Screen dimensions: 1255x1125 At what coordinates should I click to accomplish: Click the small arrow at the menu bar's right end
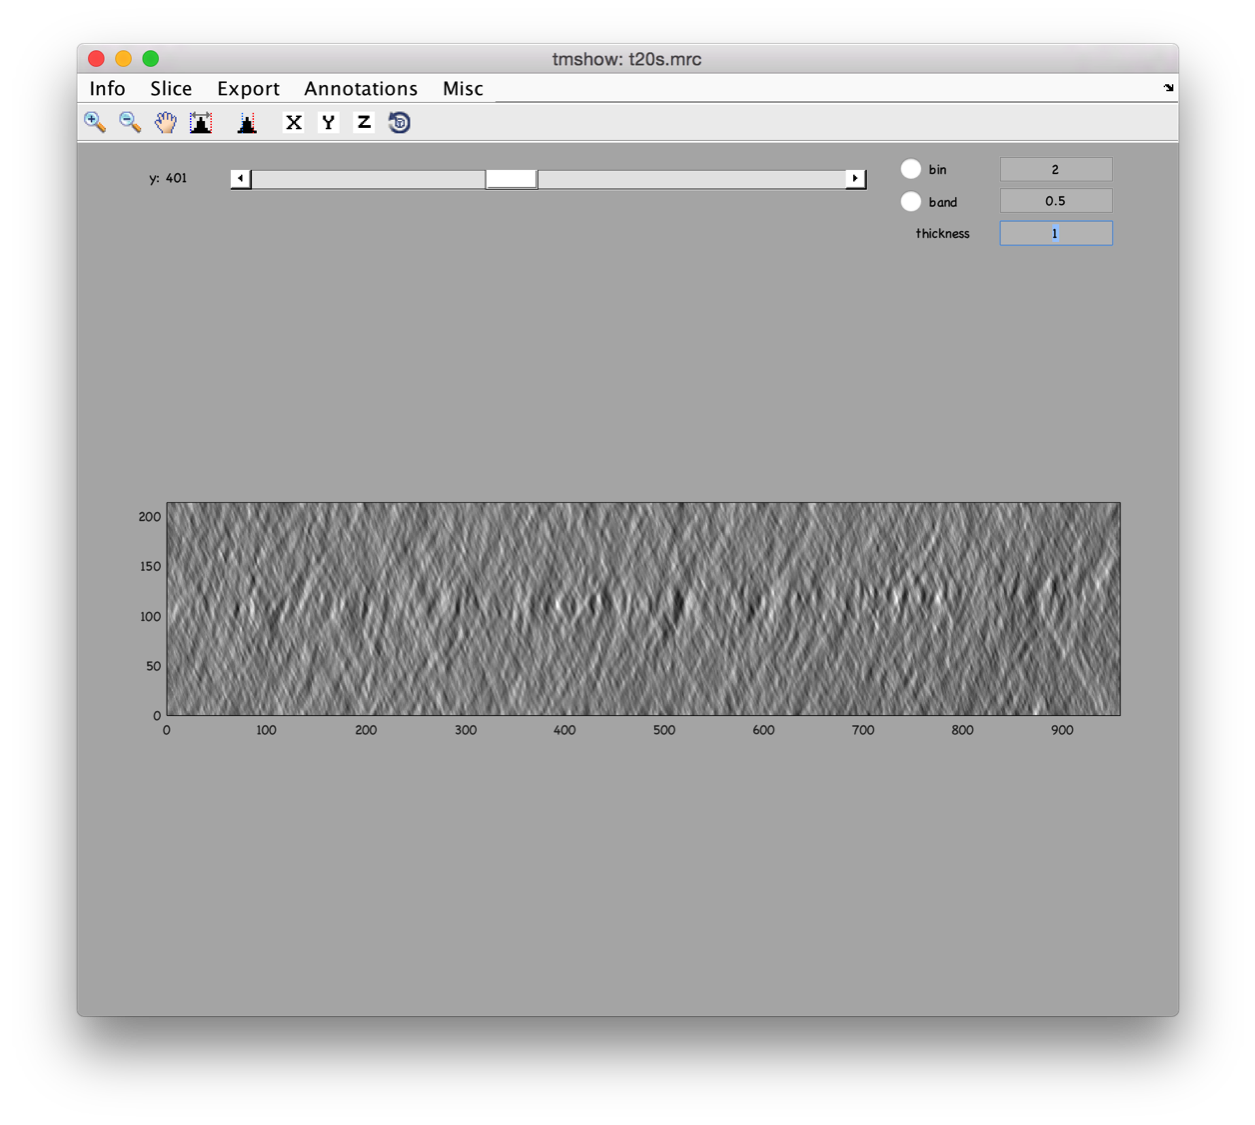coord(1168,88)
